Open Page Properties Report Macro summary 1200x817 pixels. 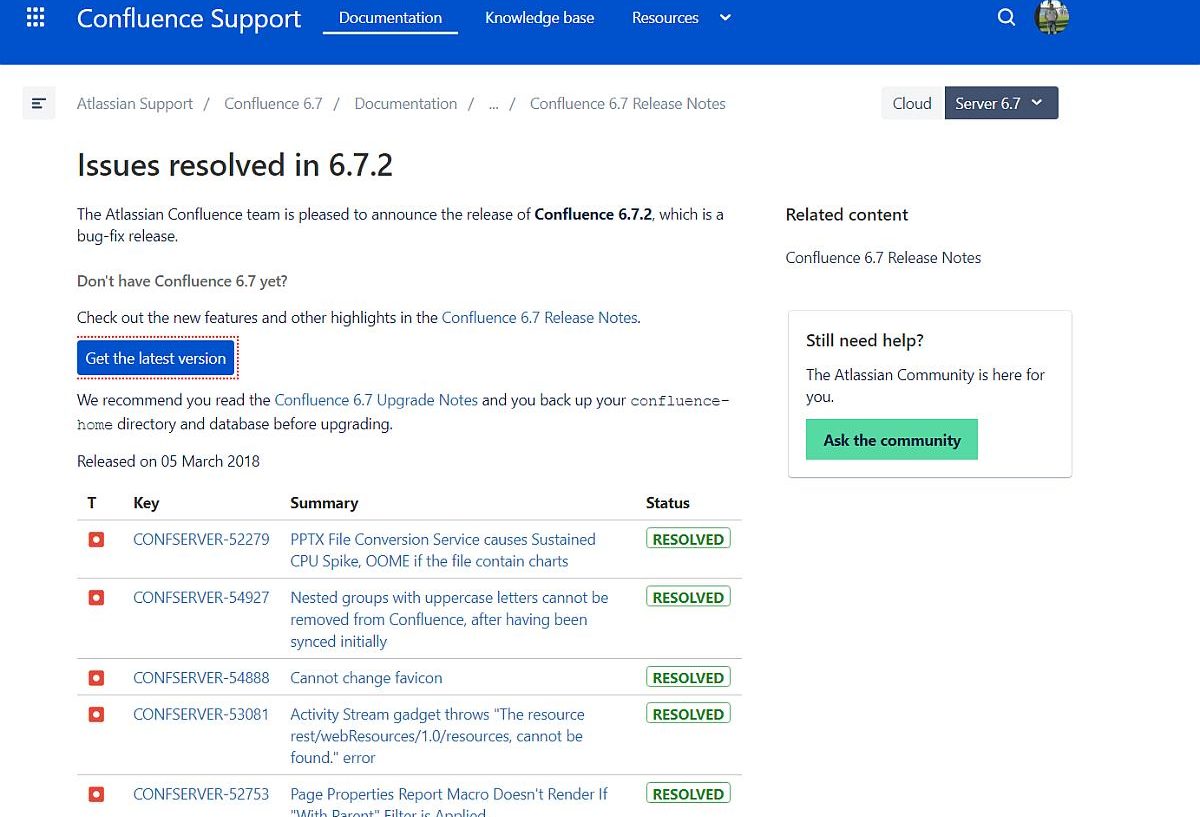click(x=449, y=802)
